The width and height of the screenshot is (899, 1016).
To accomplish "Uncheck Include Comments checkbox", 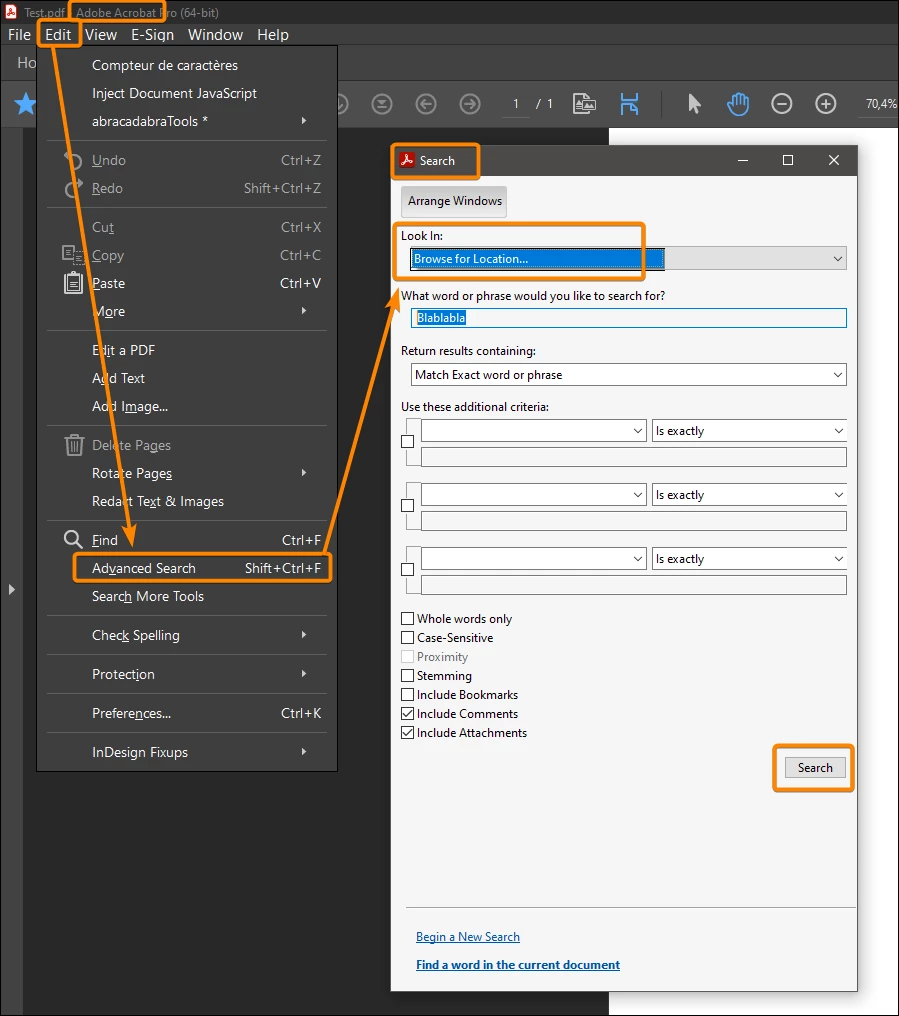I will (x=407, y=713).
